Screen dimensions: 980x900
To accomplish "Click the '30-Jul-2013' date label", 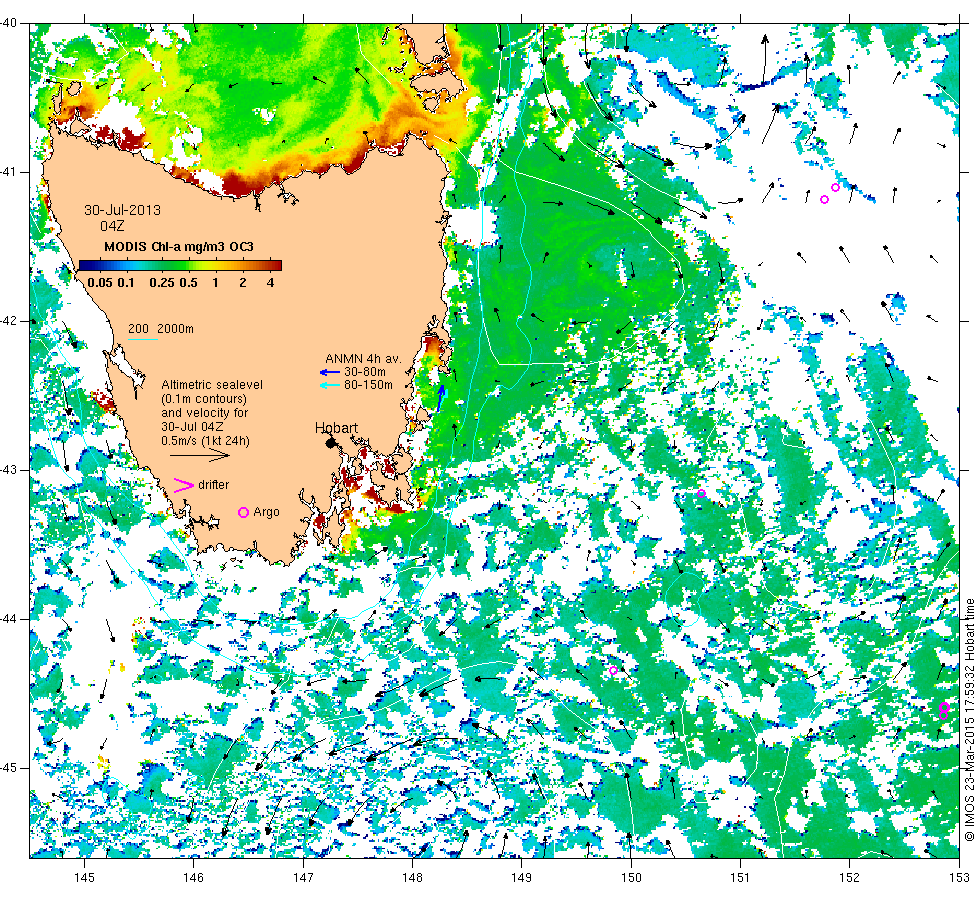I will [x=122, y=211].
